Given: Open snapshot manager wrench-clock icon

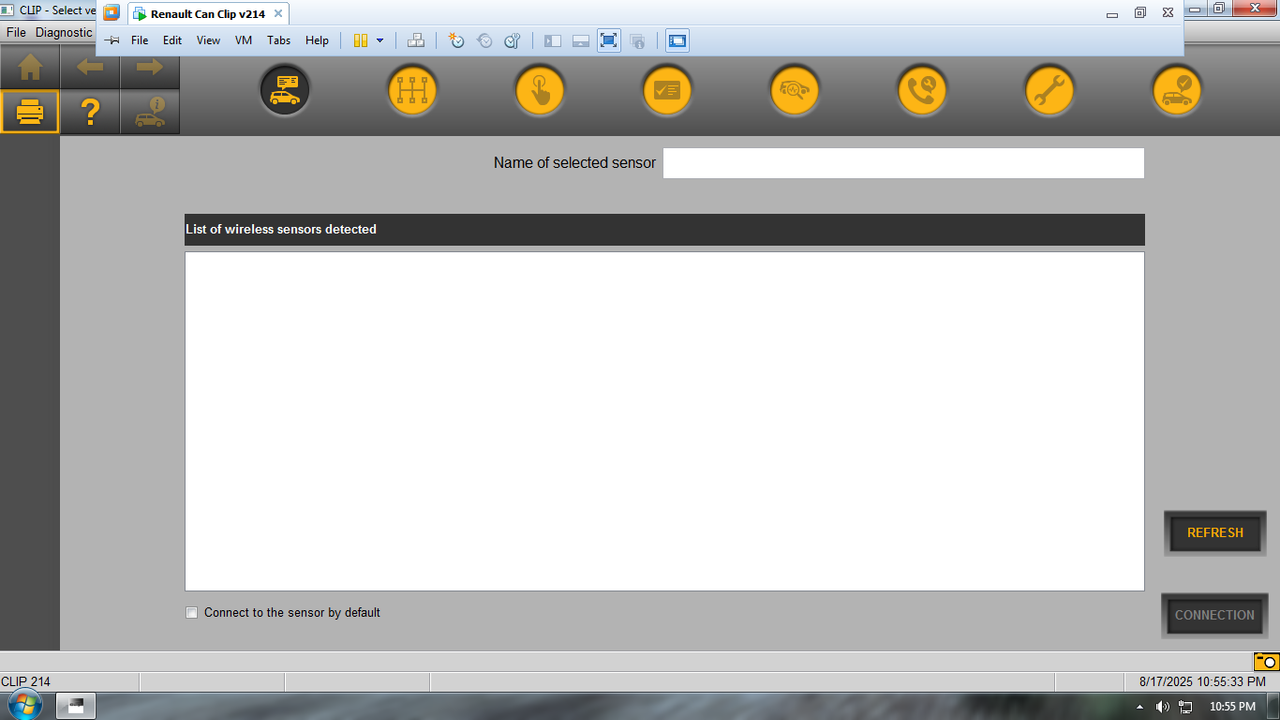Looking at the screenshot, I should 512,41.
